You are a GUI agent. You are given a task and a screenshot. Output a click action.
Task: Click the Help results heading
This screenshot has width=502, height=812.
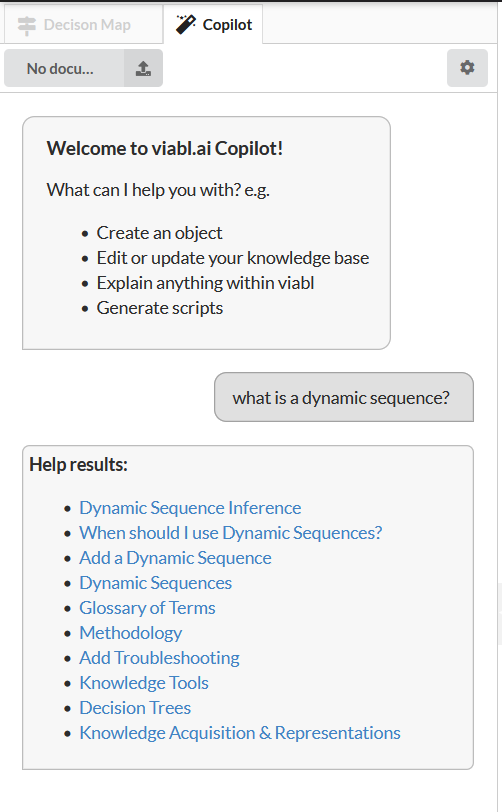(78, 465)
